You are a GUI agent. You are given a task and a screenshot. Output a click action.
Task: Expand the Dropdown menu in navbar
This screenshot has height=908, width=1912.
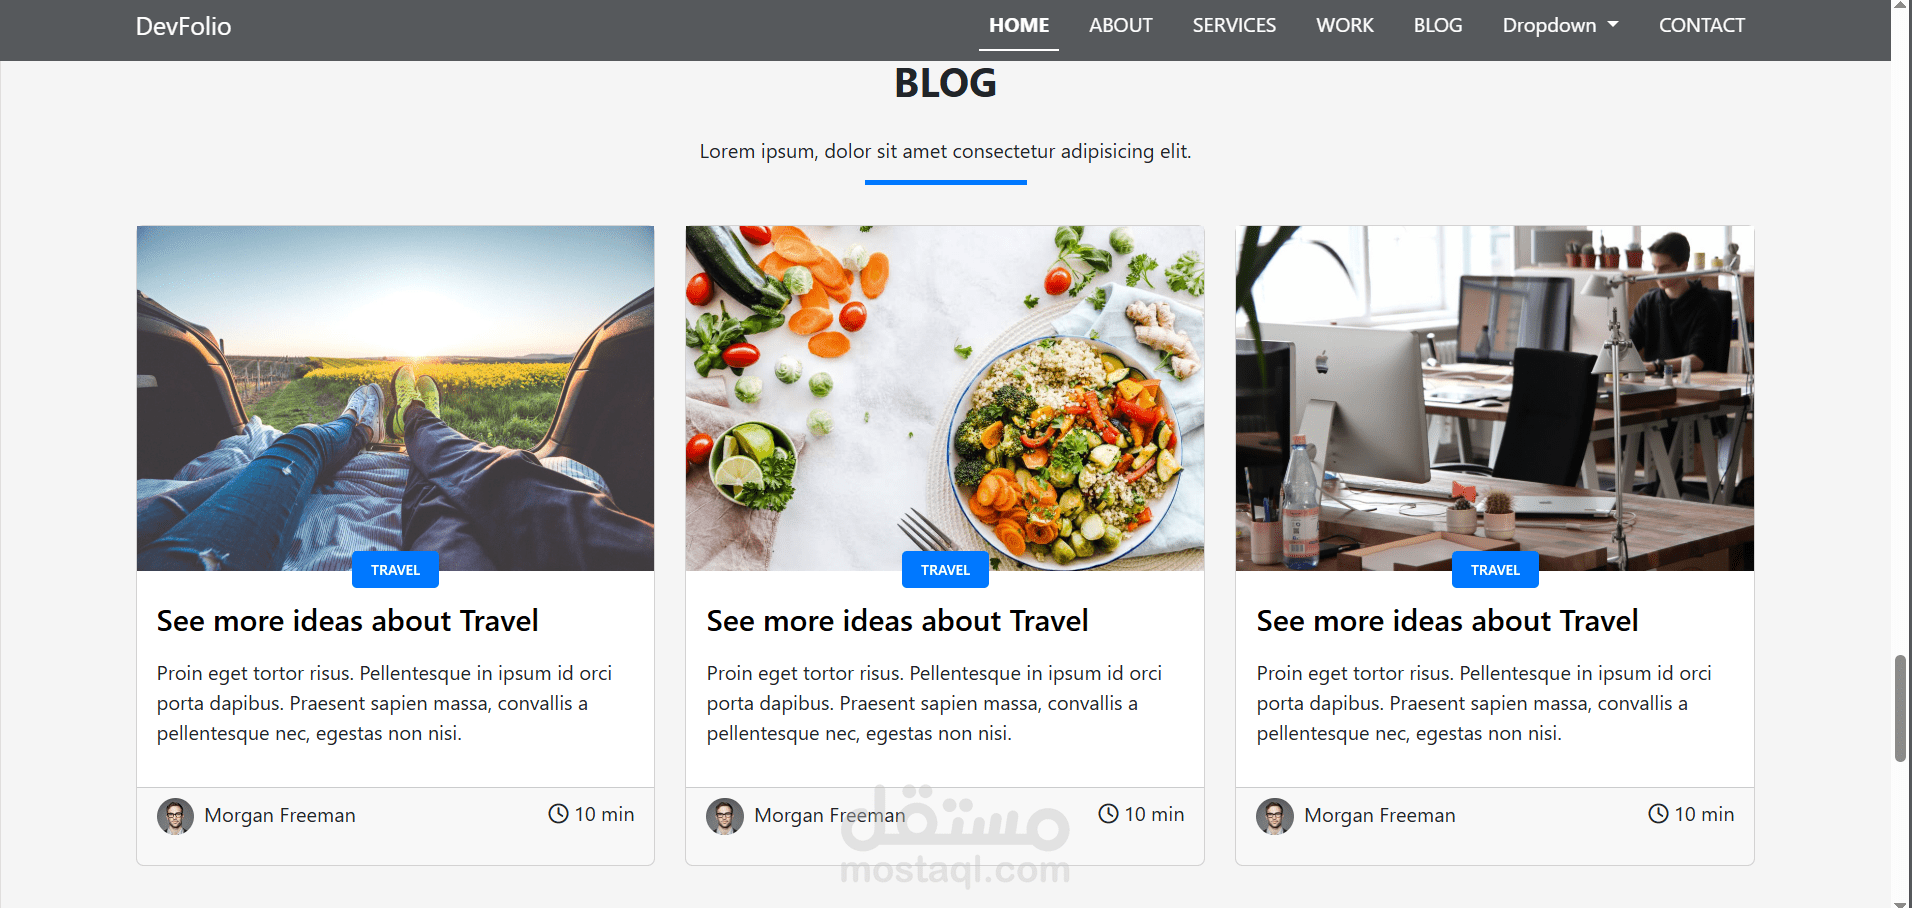(1560, 25)
